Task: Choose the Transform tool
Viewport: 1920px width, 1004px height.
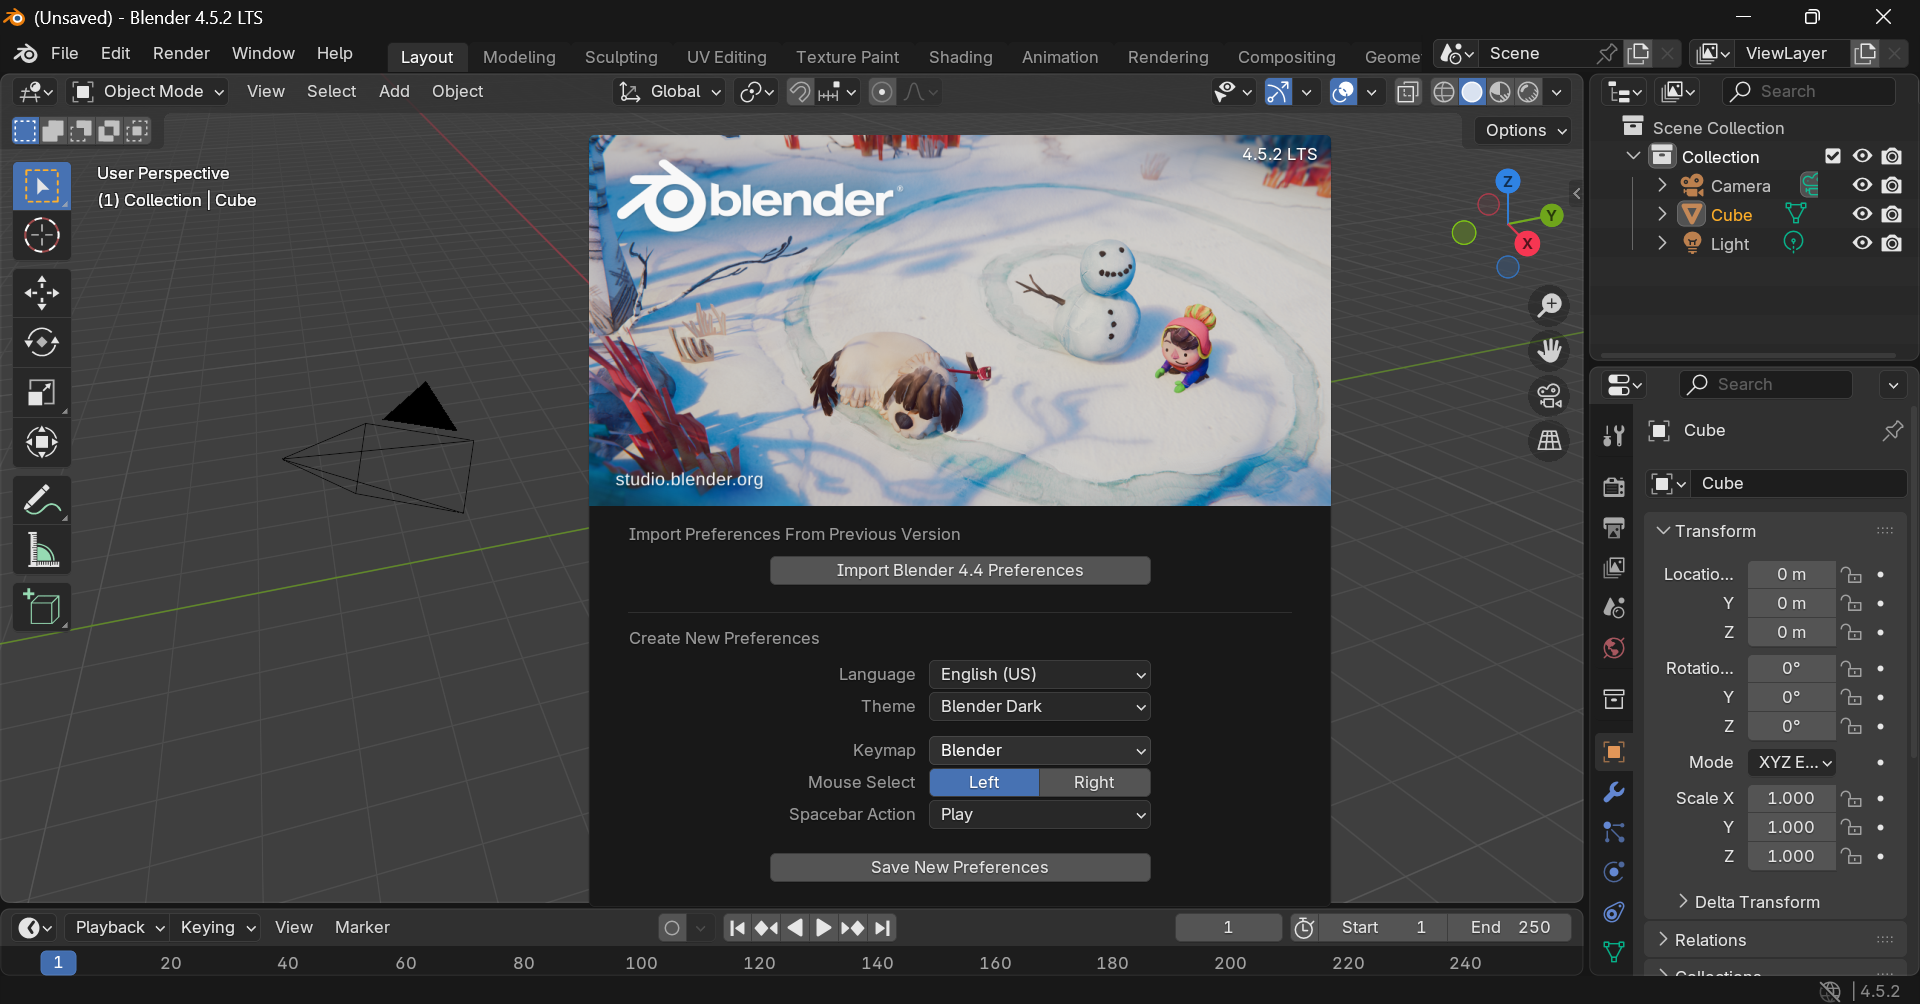Action: [41, 442]
